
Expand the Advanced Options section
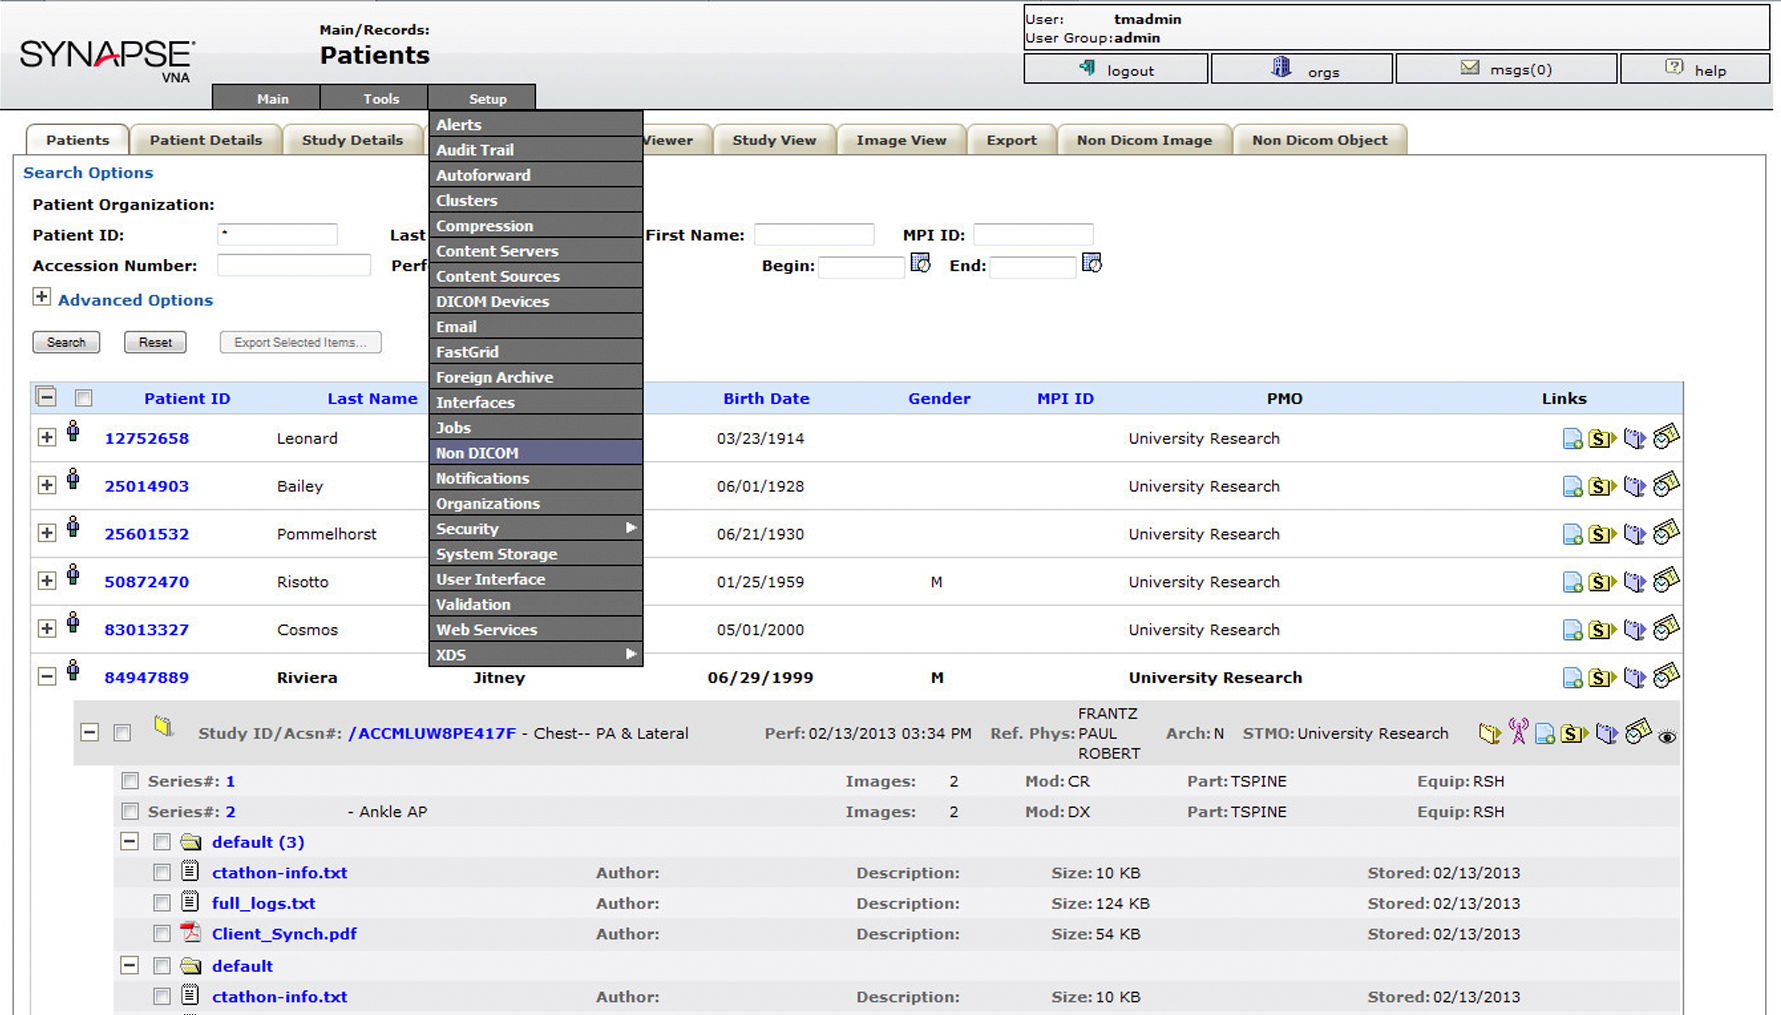click(x=41, y=297)
